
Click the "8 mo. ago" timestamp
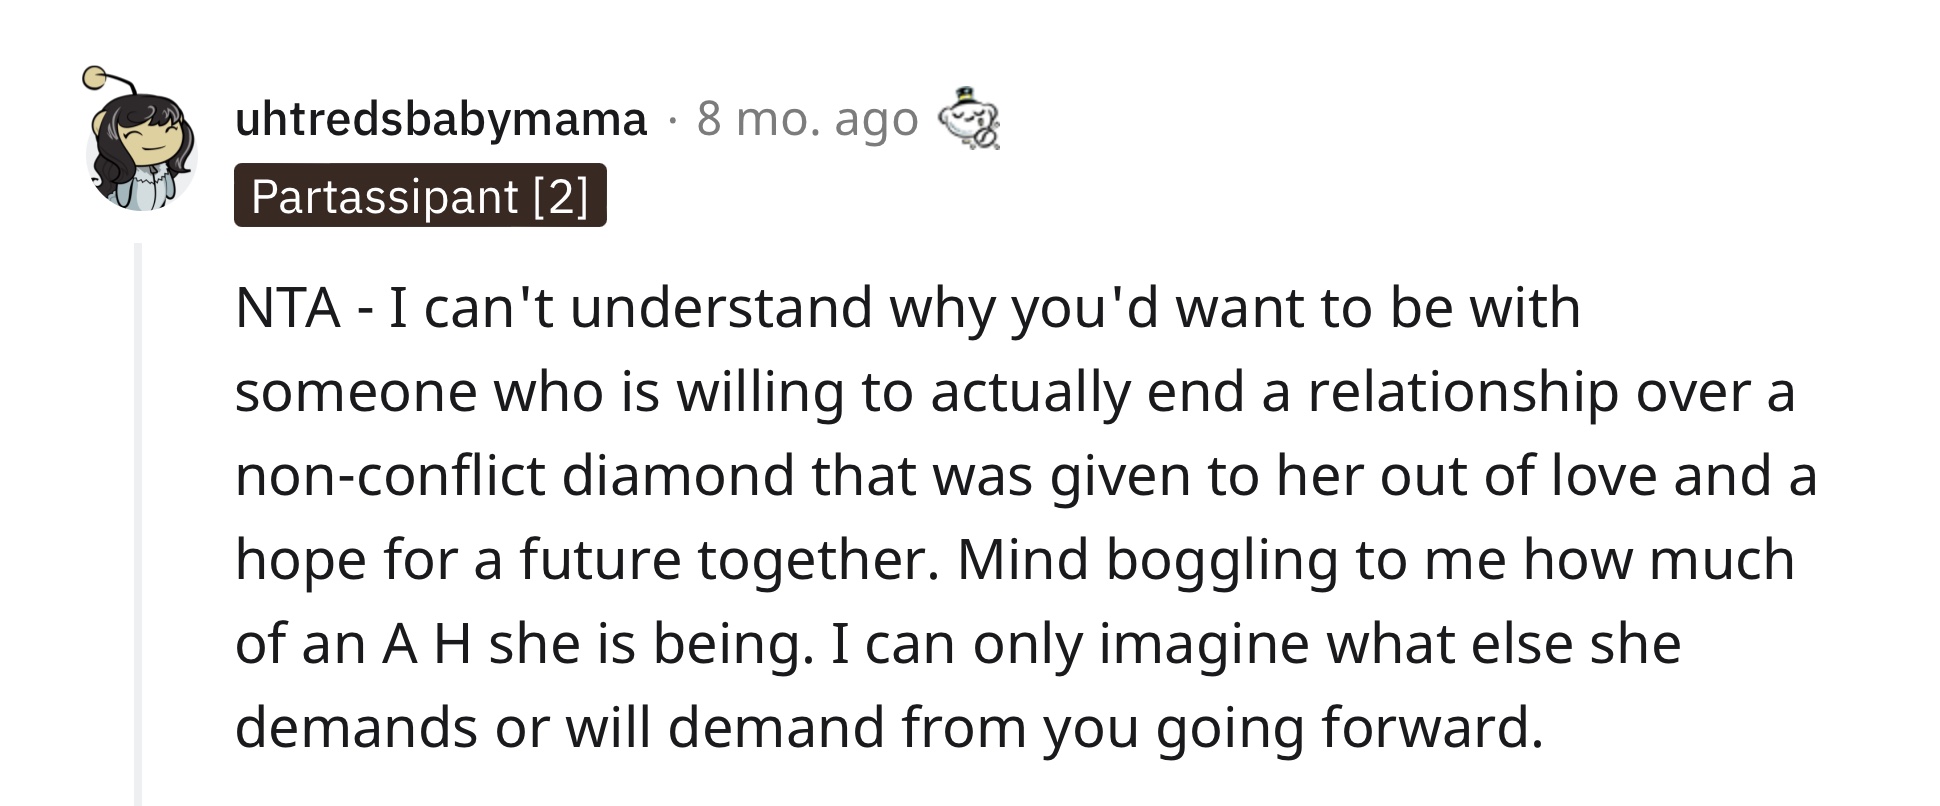click(807, 120)
